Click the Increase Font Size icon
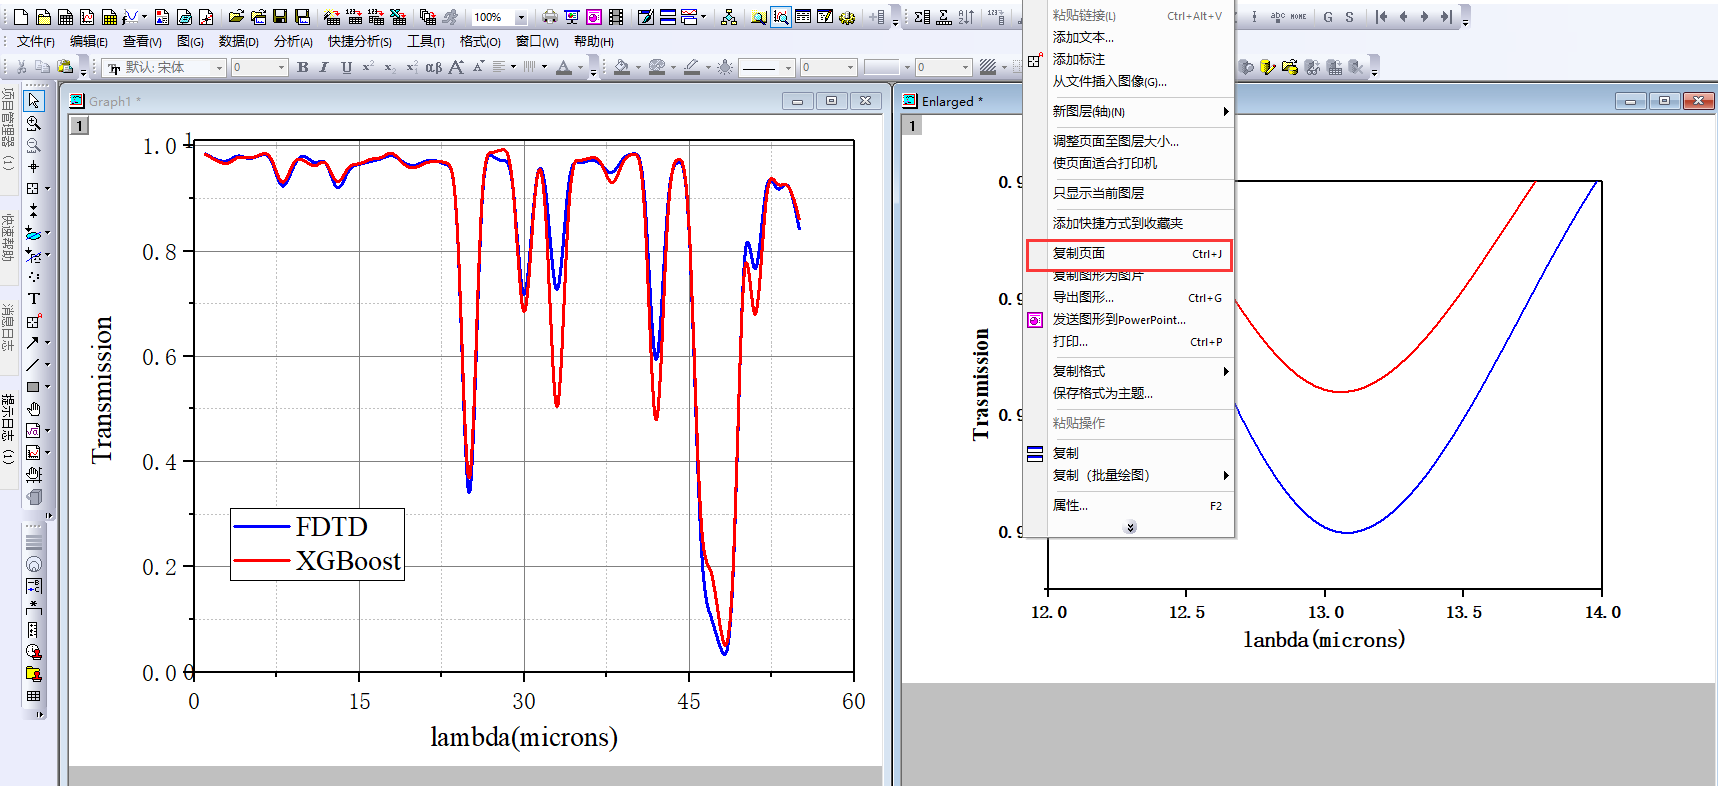1718x786 pixels. tap(456, 67)
